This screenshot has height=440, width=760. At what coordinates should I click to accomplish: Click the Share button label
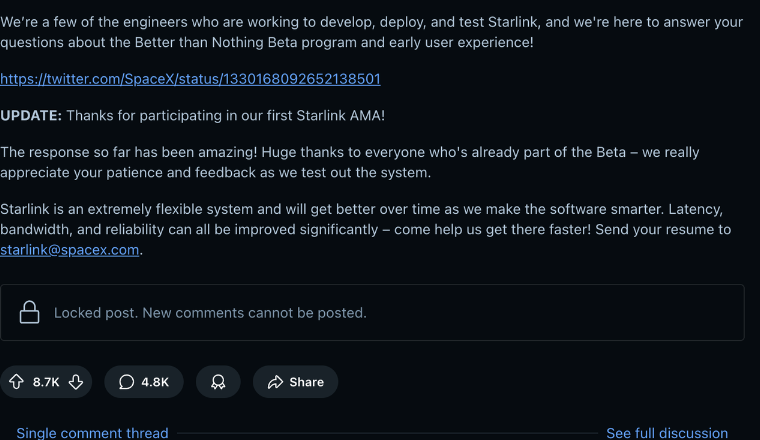click(306, 382)
